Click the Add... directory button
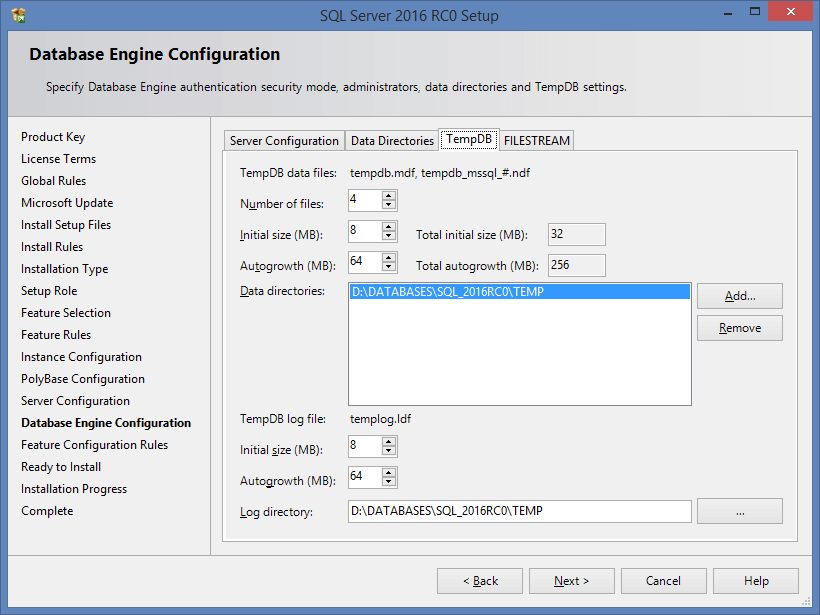Image resolution: width=820 pixels, height=615 pixels. pos(739,296)
